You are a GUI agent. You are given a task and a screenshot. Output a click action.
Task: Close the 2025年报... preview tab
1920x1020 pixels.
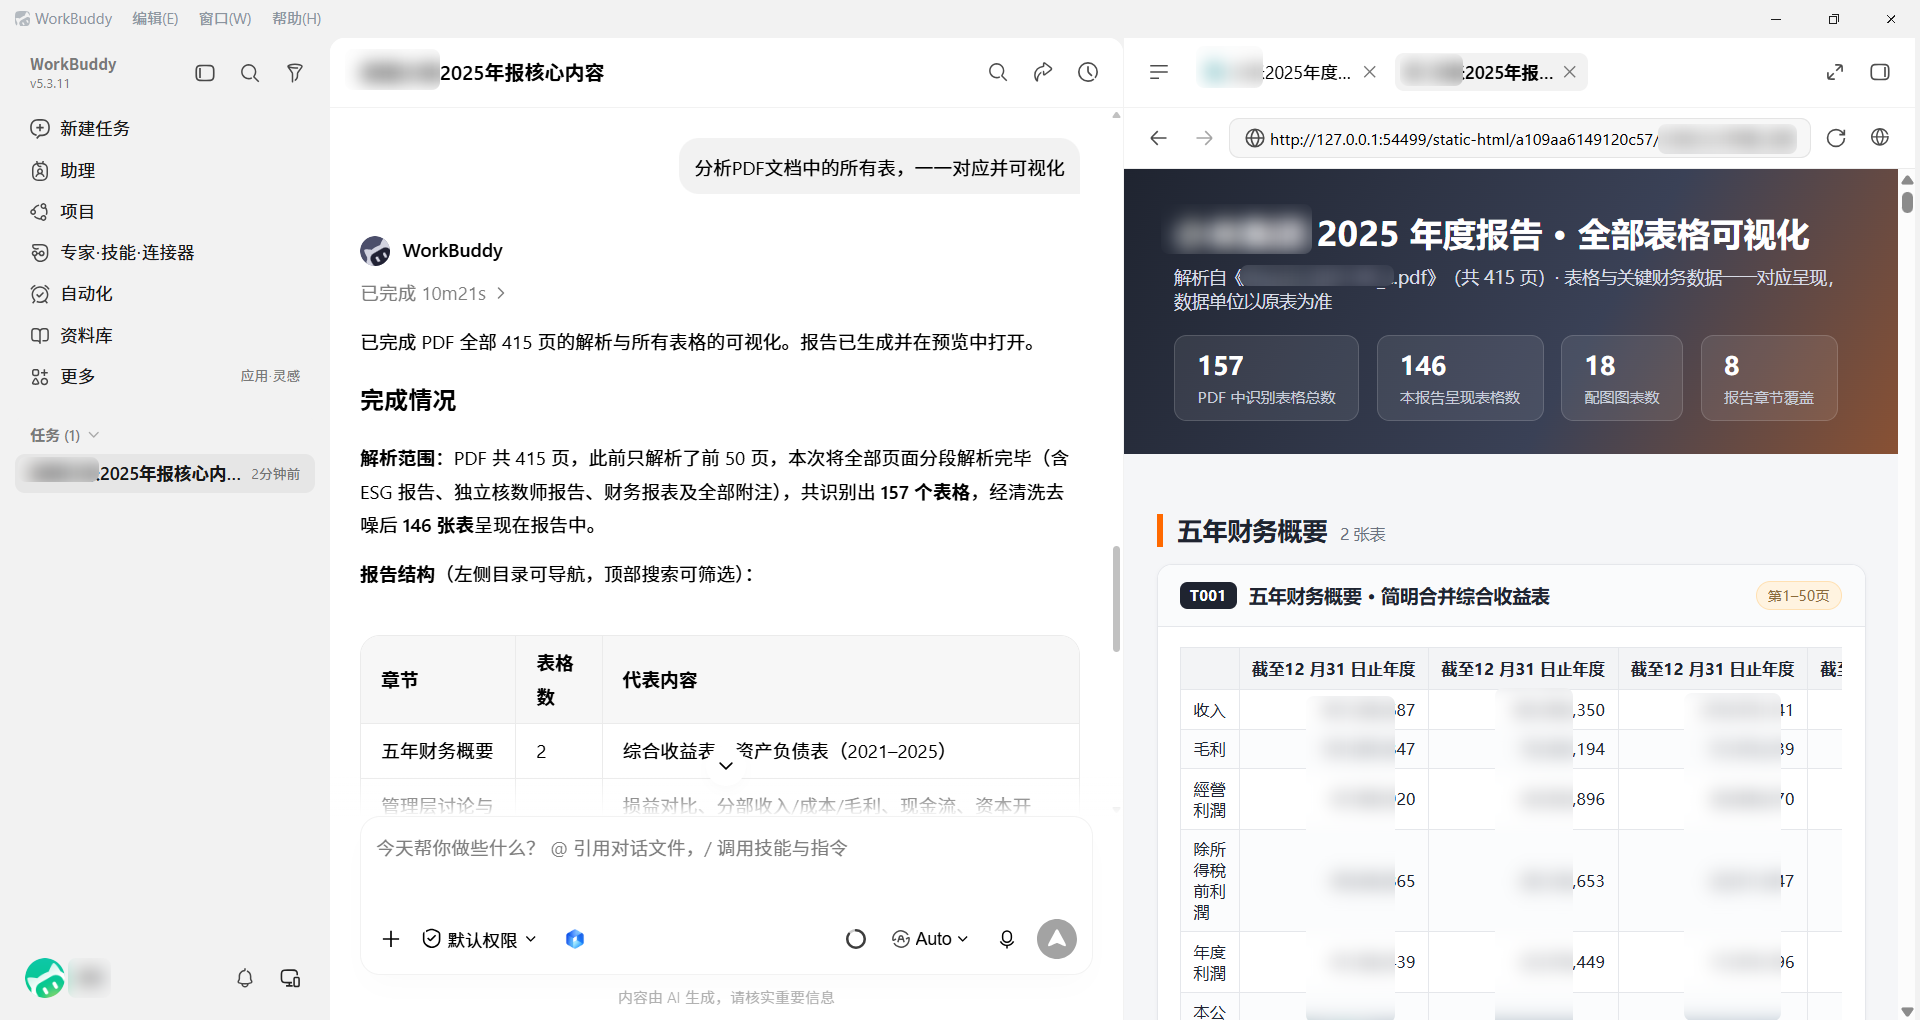click(1570, 72)
